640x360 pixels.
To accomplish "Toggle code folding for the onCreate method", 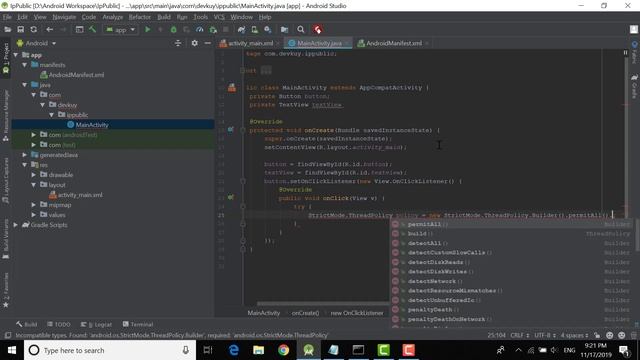I will tap(242, 130).
